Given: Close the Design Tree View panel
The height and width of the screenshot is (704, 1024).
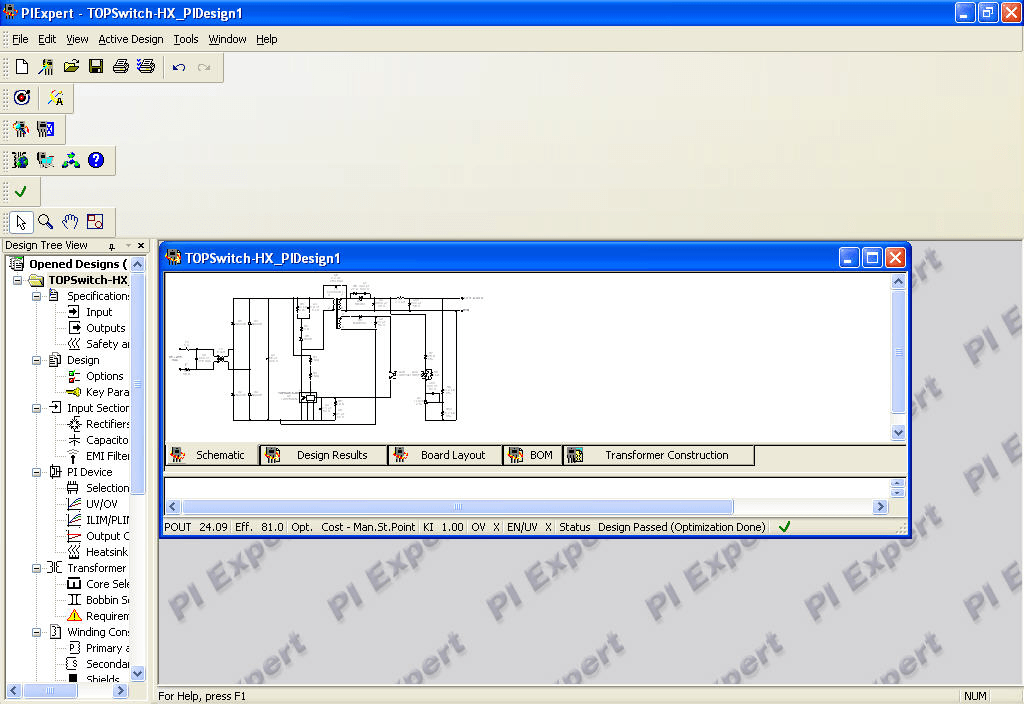Looking at the screenshot, I should pyautogui.click(x=141, y=246).
